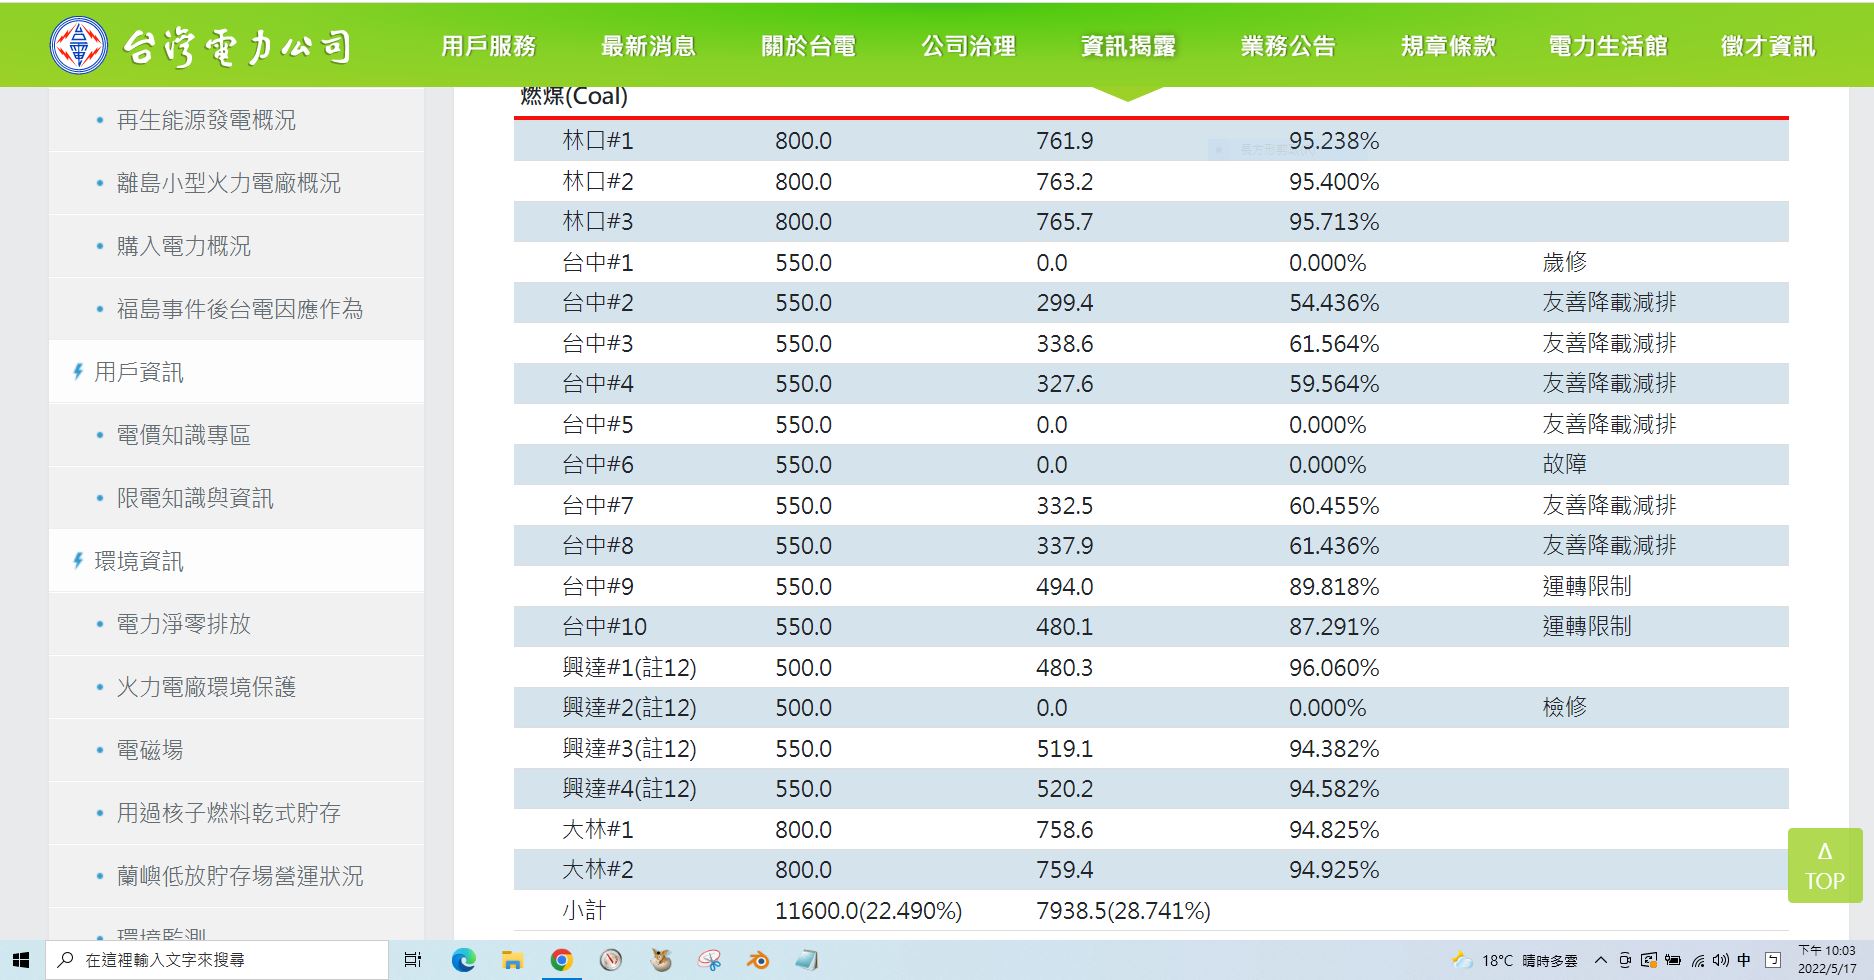Open the taskbar clock and date
This screenshot has width=1874, height=980.
[1826, 960]
